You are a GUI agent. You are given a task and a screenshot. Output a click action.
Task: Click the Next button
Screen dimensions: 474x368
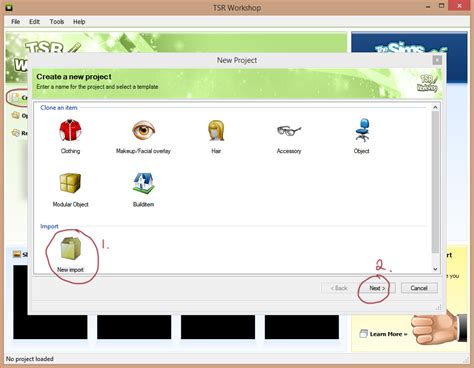pyautogui.click(x=377, y=288)
